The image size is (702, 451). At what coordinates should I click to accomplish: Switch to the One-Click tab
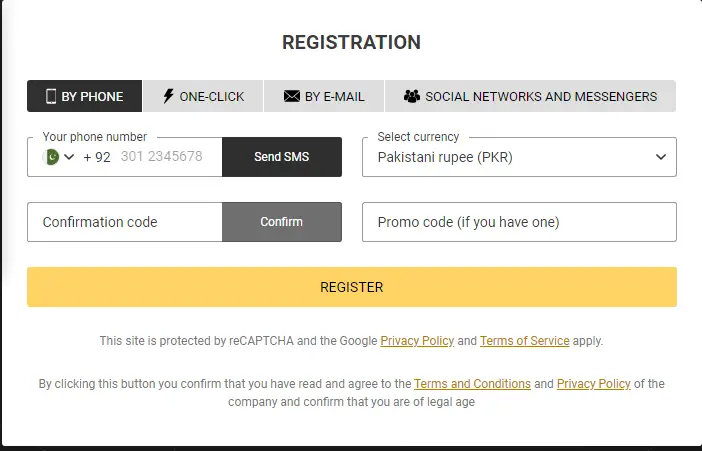(203, 97)
